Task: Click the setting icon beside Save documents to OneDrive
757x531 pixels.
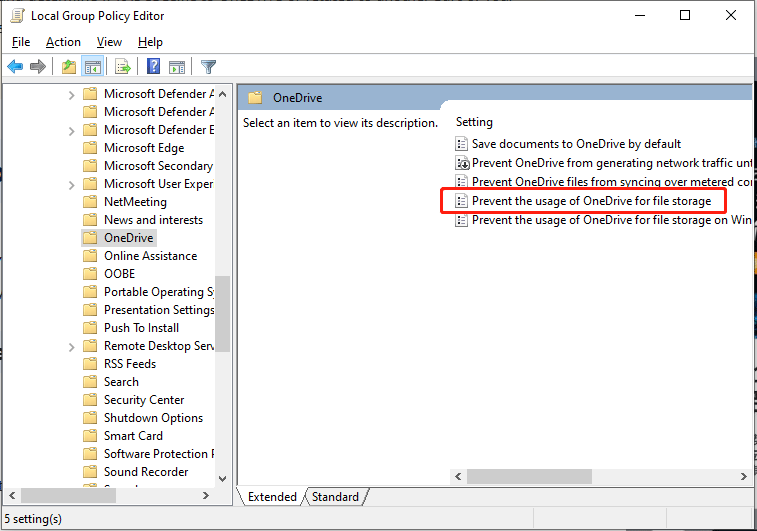Action: tap(462, 144)
